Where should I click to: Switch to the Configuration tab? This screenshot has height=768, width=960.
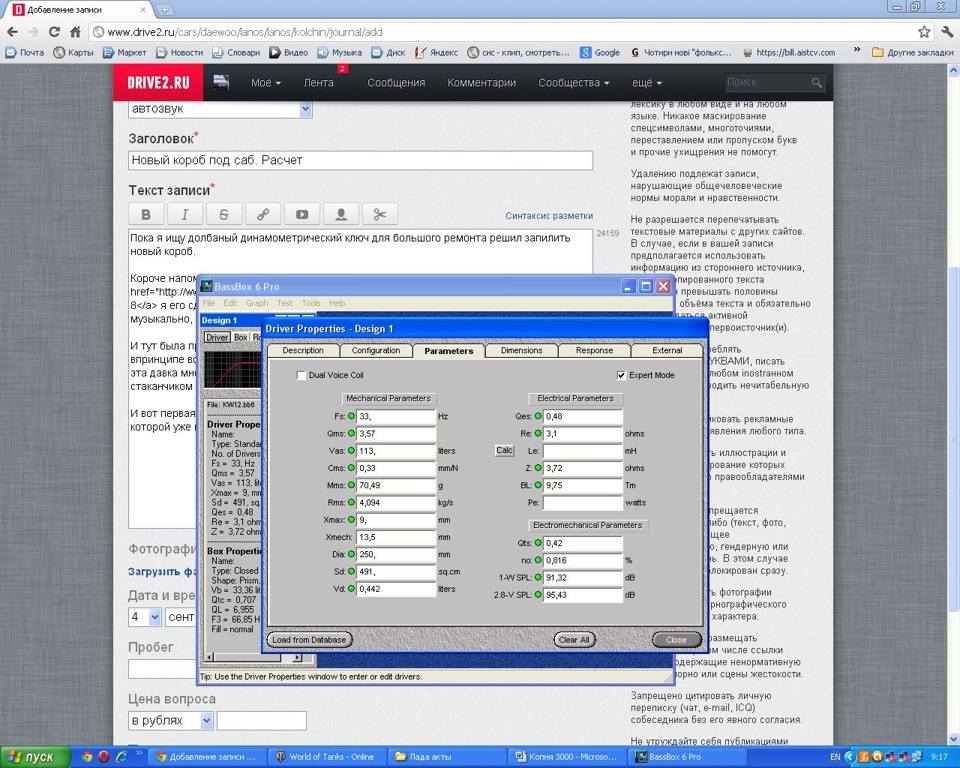tap(376, 350)
